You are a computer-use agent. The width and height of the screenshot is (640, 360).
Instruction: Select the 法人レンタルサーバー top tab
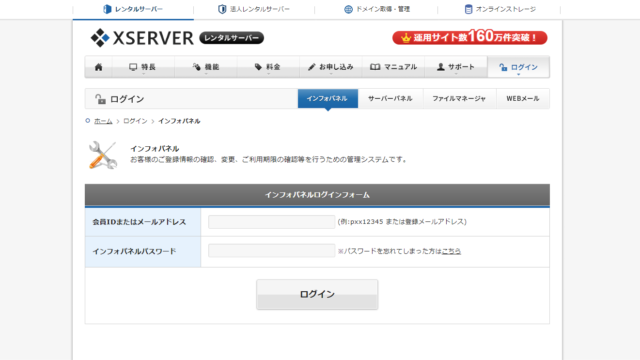pos(254,9)
